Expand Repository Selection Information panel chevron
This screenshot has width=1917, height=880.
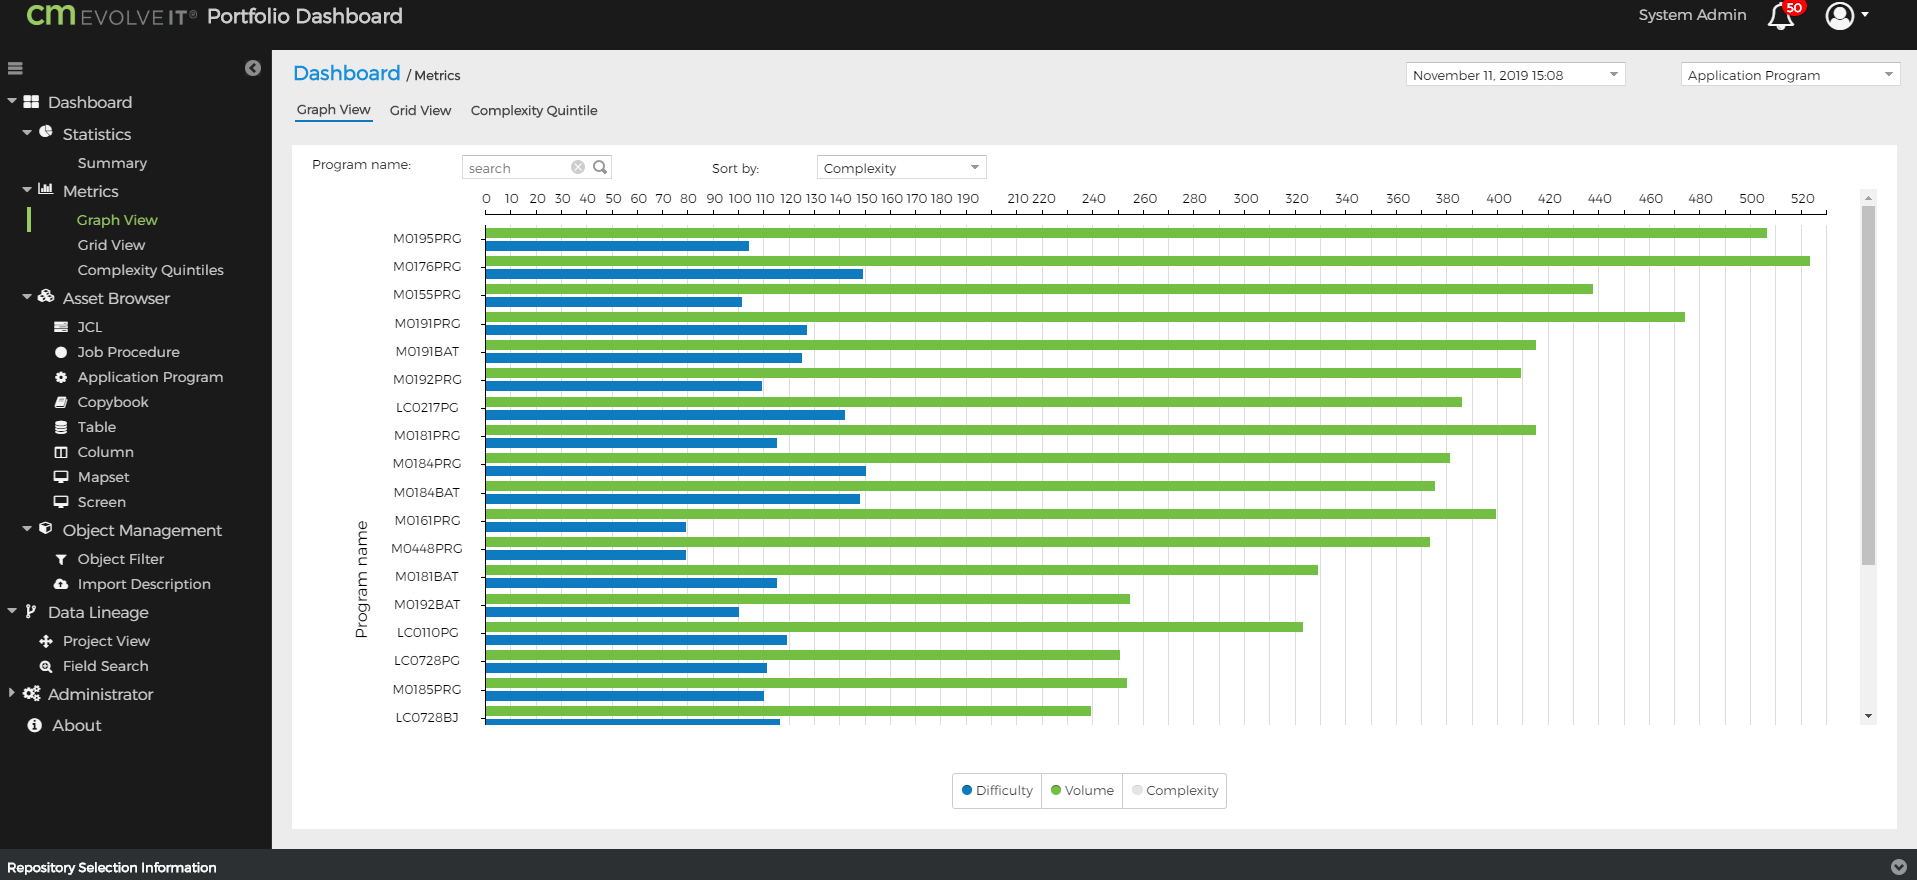click(x=1899, y=867)
